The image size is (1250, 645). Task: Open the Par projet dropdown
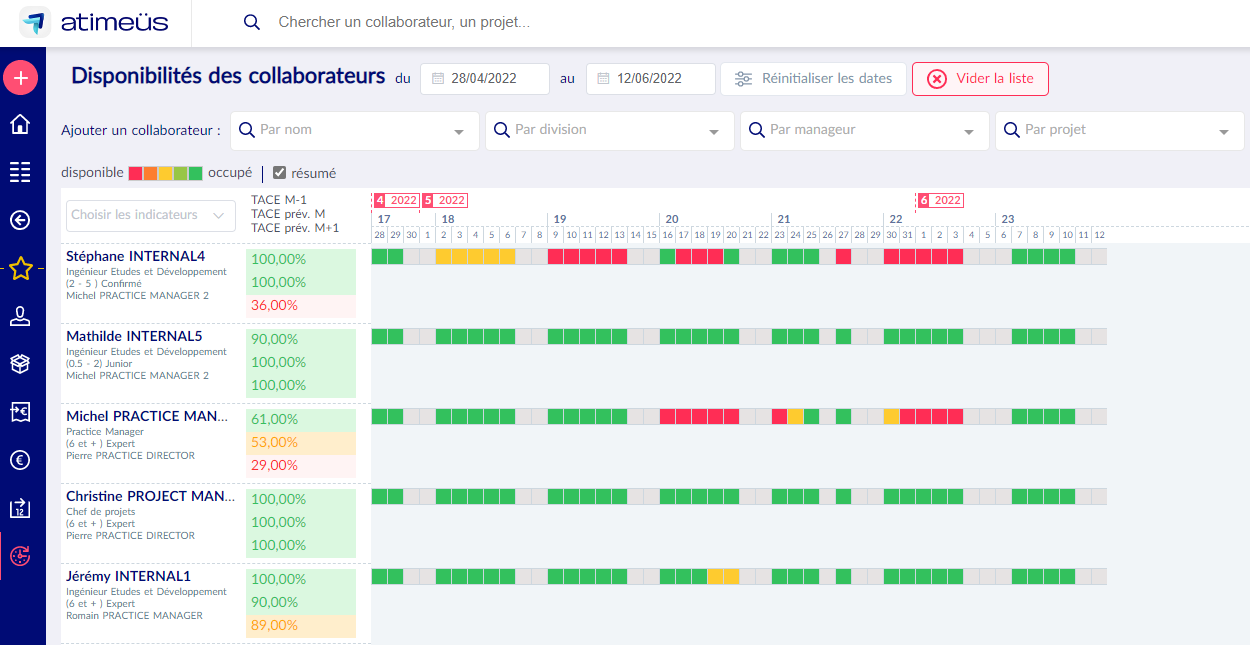[x=1120, y=131]
